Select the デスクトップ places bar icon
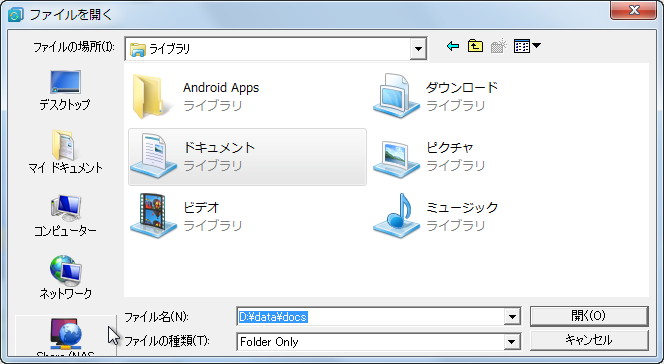The height and width of the screenshot is (364, 664). pos(65,91)
